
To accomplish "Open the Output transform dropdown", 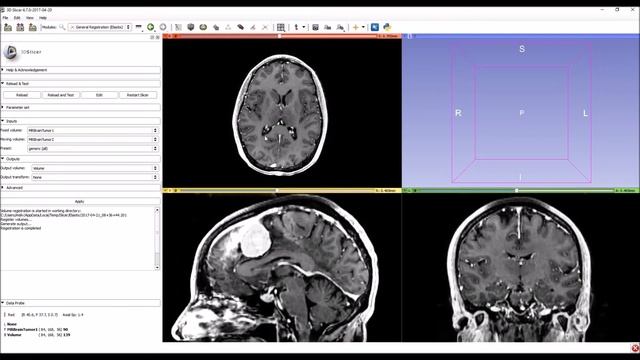I will pos(95,177).
